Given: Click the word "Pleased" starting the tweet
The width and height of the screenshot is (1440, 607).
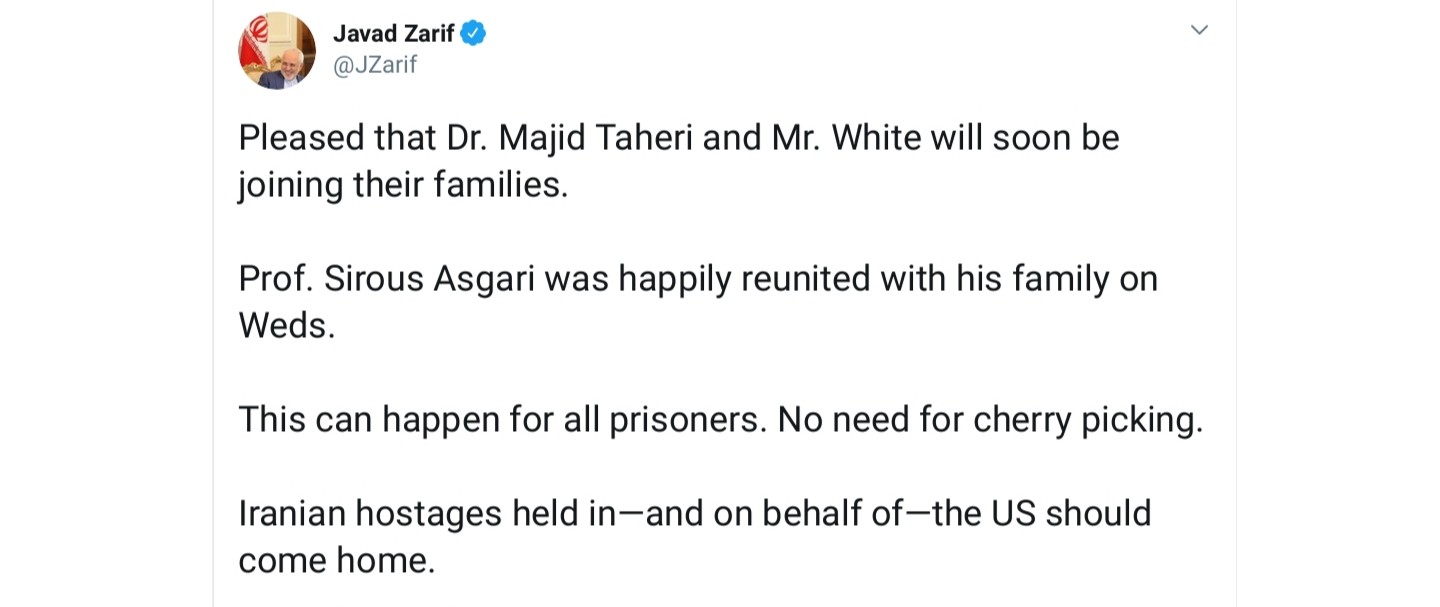Looking at the screenshot, I should (x=301, y=138).
